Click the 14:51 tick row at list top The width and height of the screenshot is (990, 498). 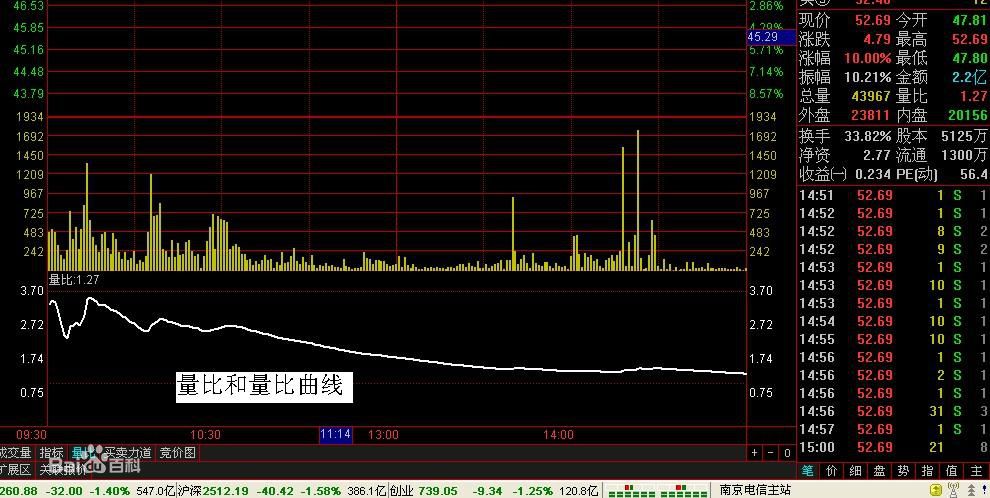click(x=893, y=196)
